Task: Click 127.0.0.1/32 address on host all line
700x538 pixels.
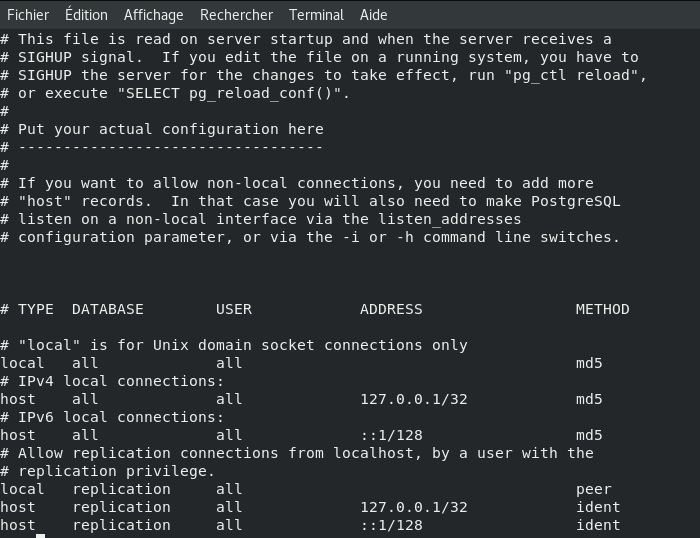Action: point(414,399)
